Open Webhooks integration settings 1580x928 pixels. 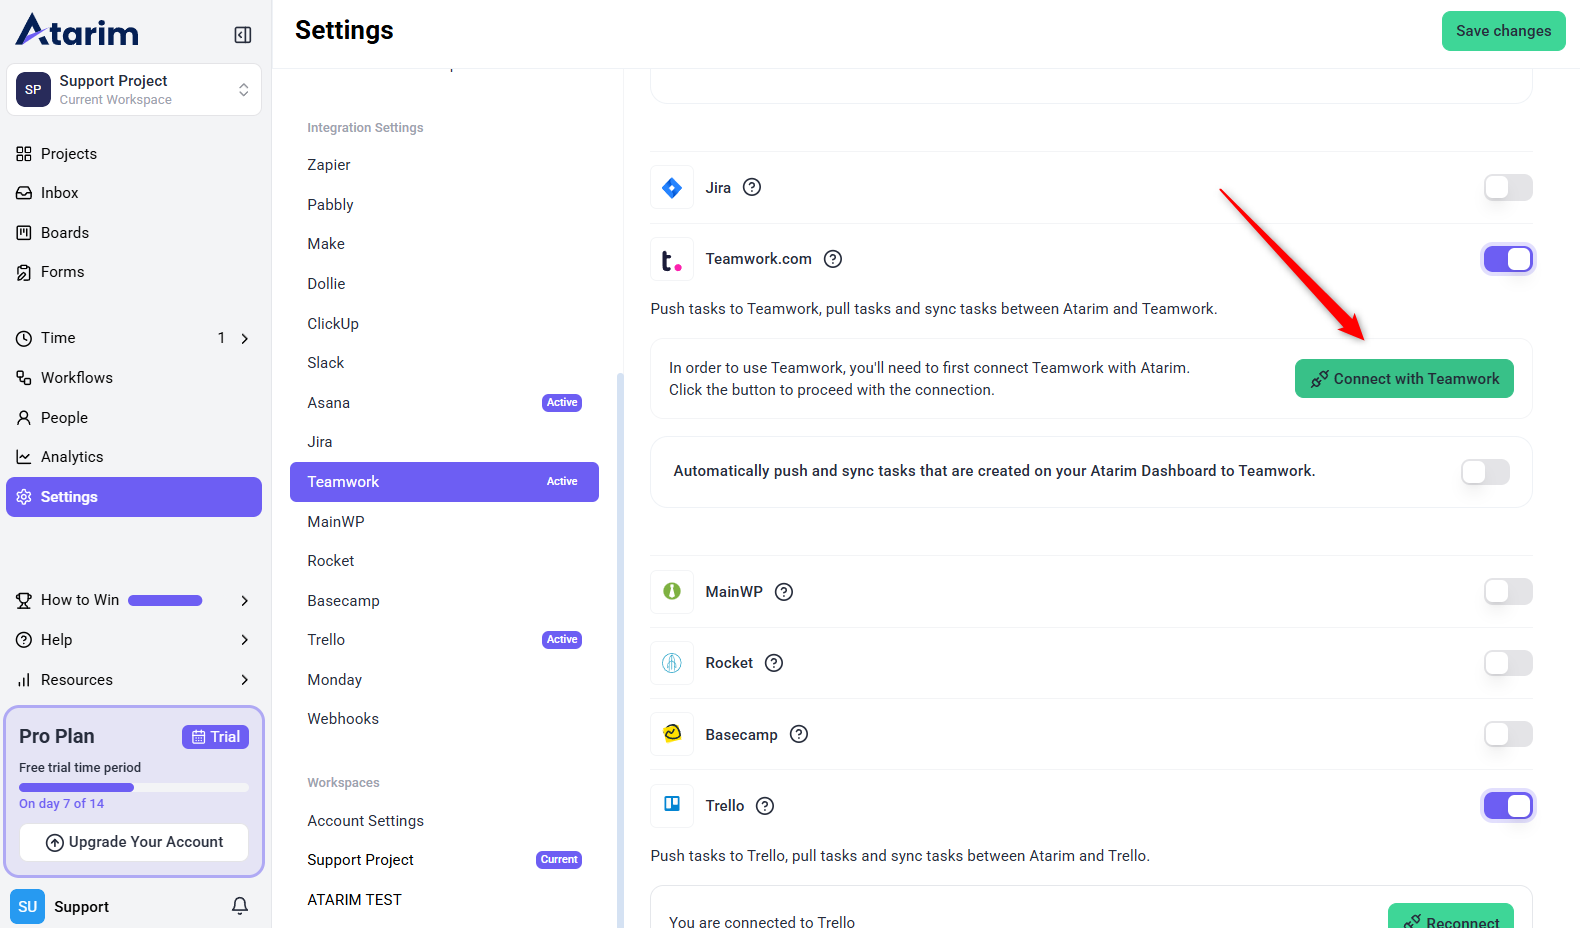[x=343, y=719]
